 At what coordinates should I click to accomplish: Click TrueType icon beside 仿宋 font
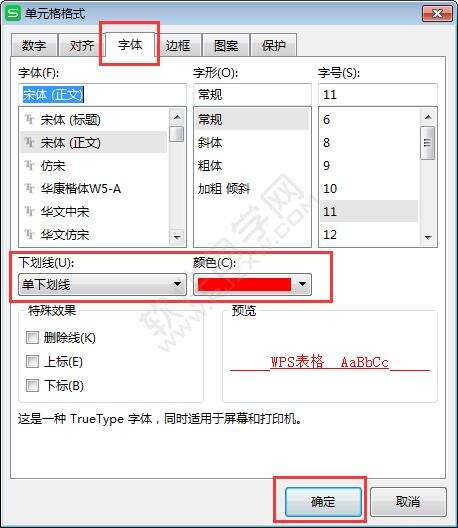pyautogui.click(x=30, y=165)
